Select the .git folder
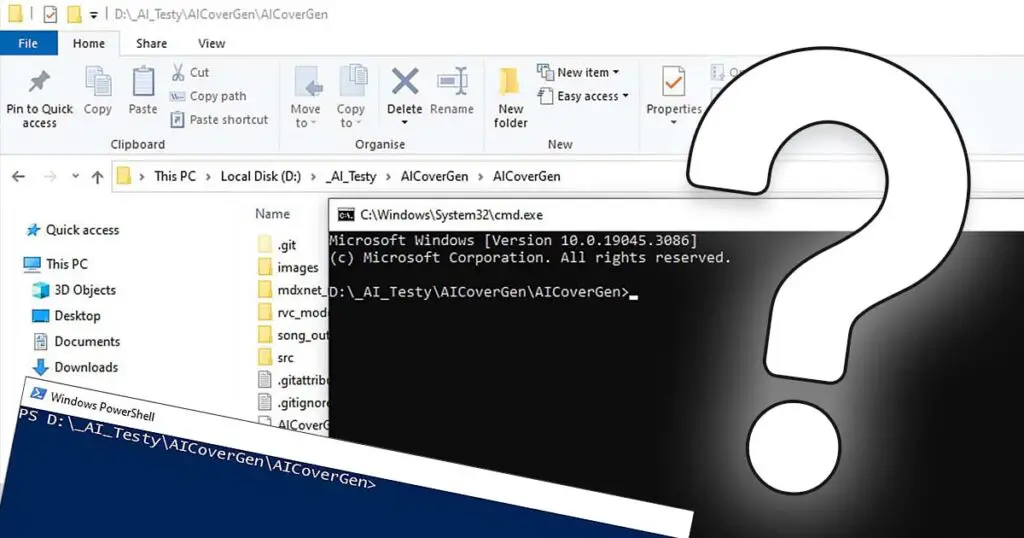Viewport: 1024px width, 538px height. click(277, 245)
